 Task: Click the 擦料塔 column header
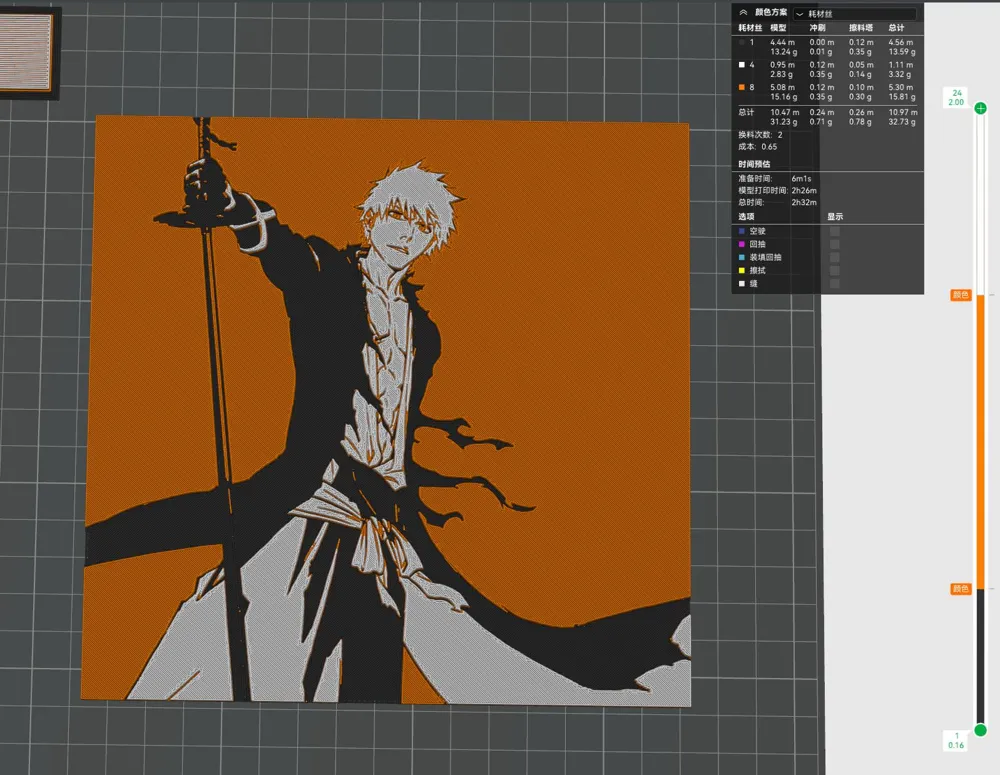(x=861, y=28)
